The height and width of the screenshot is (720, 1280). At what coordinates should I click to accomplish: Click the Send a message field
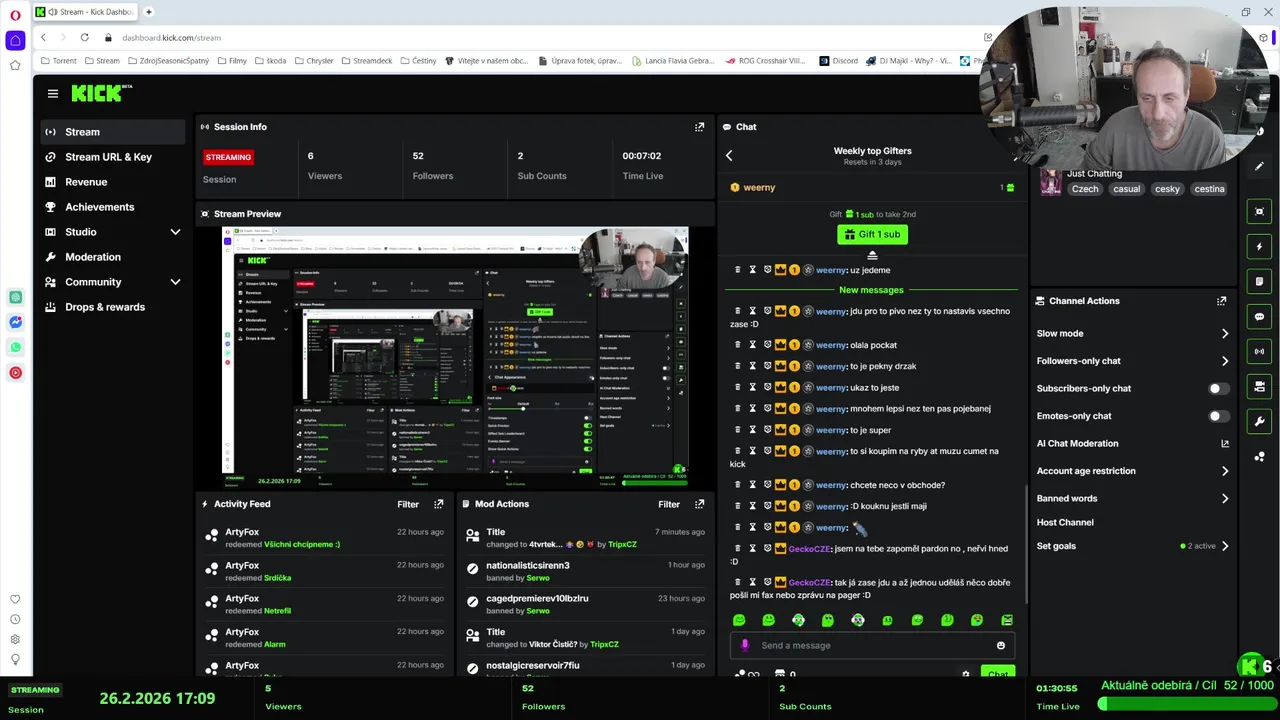click(872, 646)
